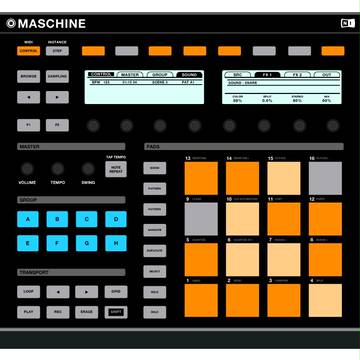Click the SHIFT button
Viewport: 360px width, 360px height.
116,312
